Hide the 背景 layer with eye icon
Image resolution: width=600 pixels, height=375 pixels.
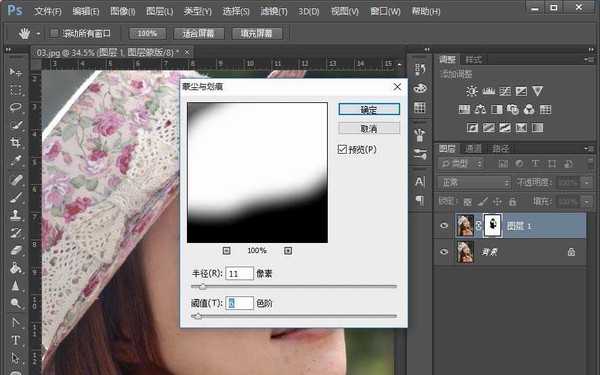(x=444, y=251)
